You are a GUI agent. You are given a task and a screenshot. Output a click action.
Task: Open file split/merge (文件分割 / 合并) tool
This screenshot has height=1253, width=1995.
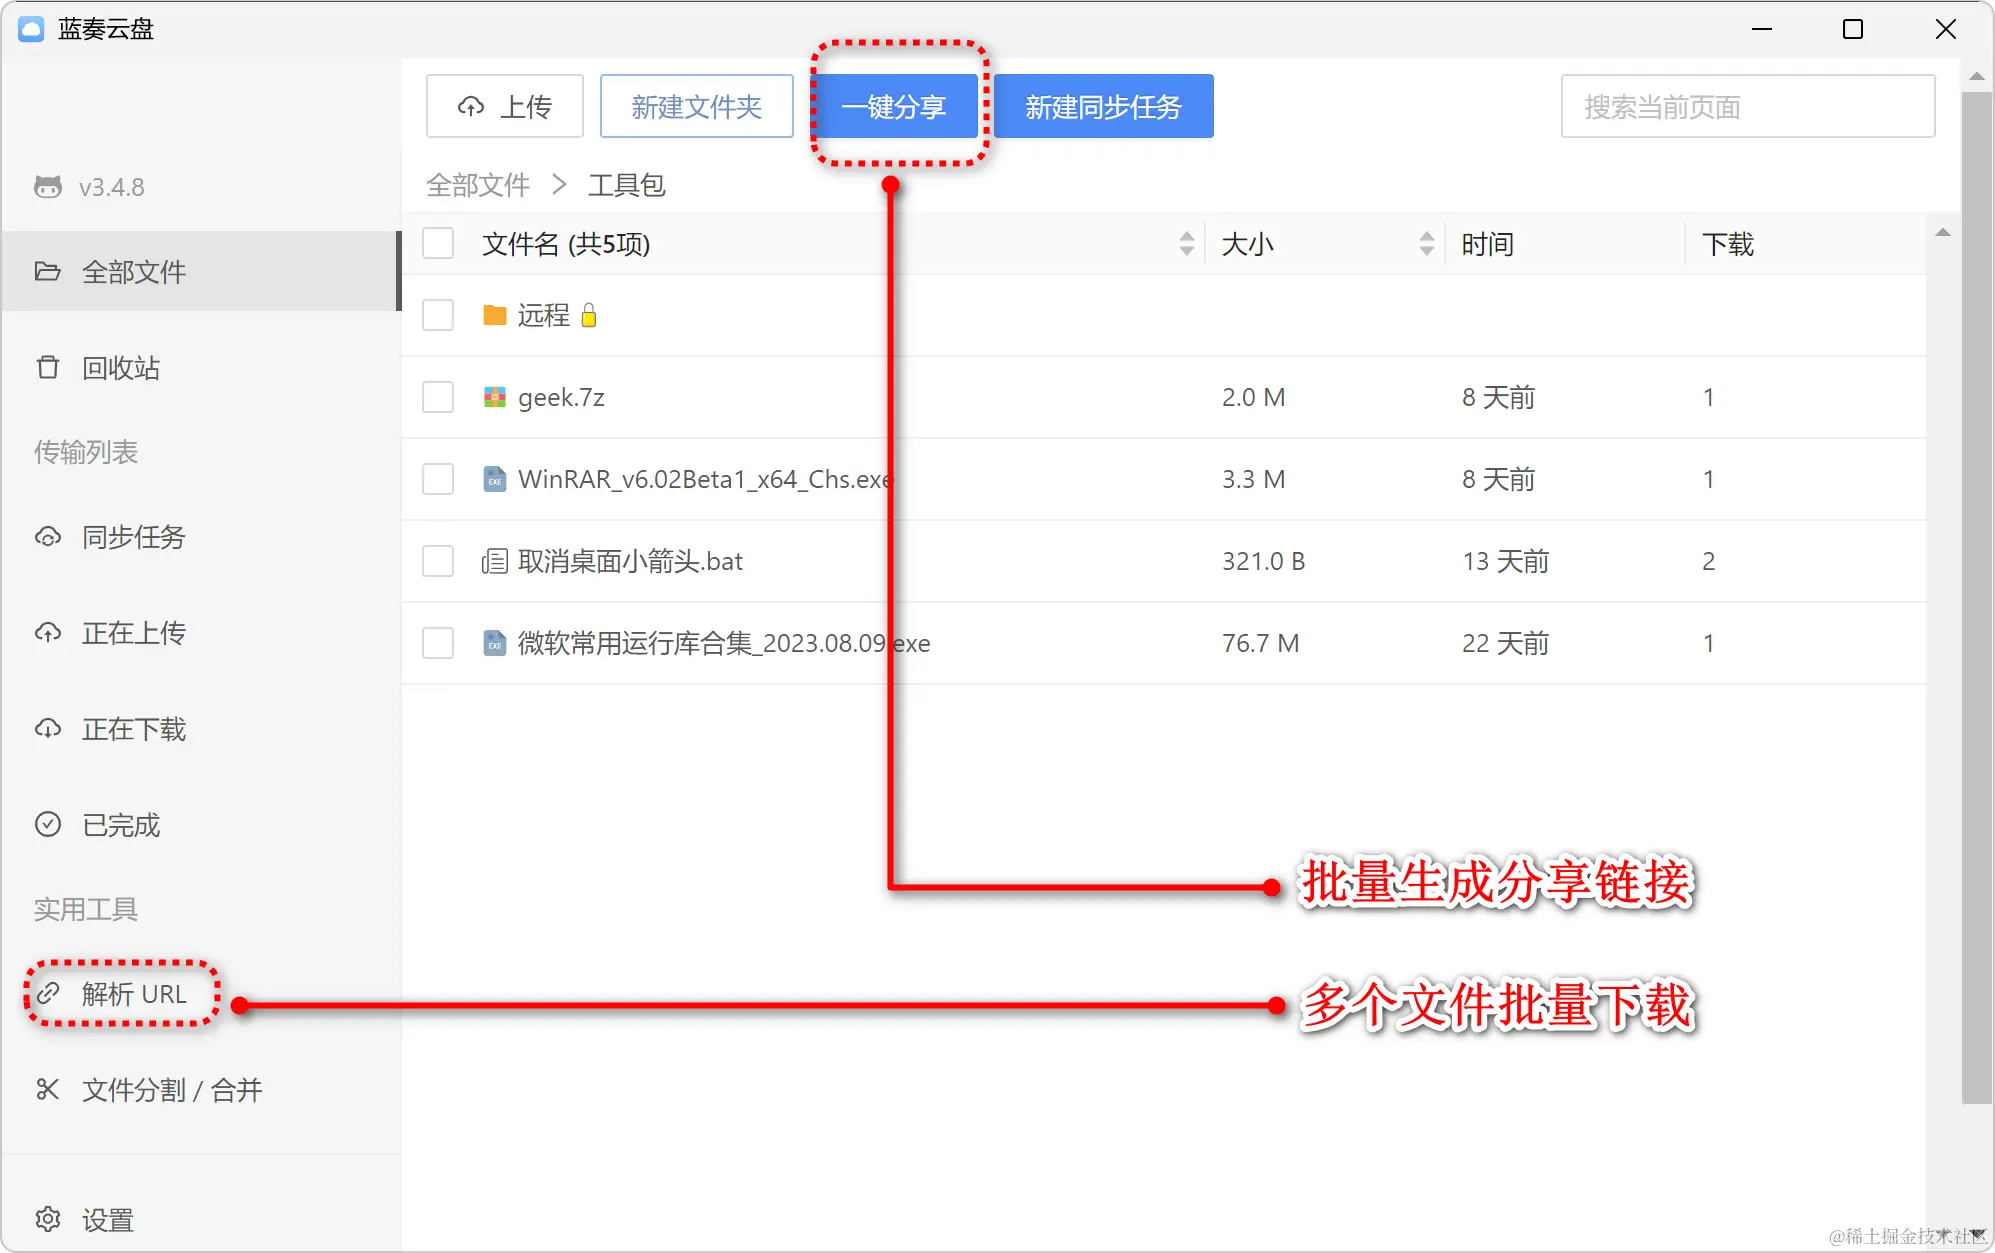[x=171, y=1089]
